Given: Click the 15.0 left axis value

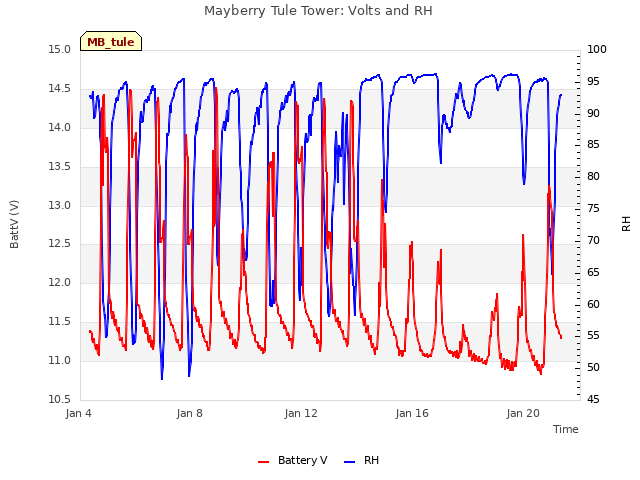Looking at the screenshot, I should click(x=59, y=49).
